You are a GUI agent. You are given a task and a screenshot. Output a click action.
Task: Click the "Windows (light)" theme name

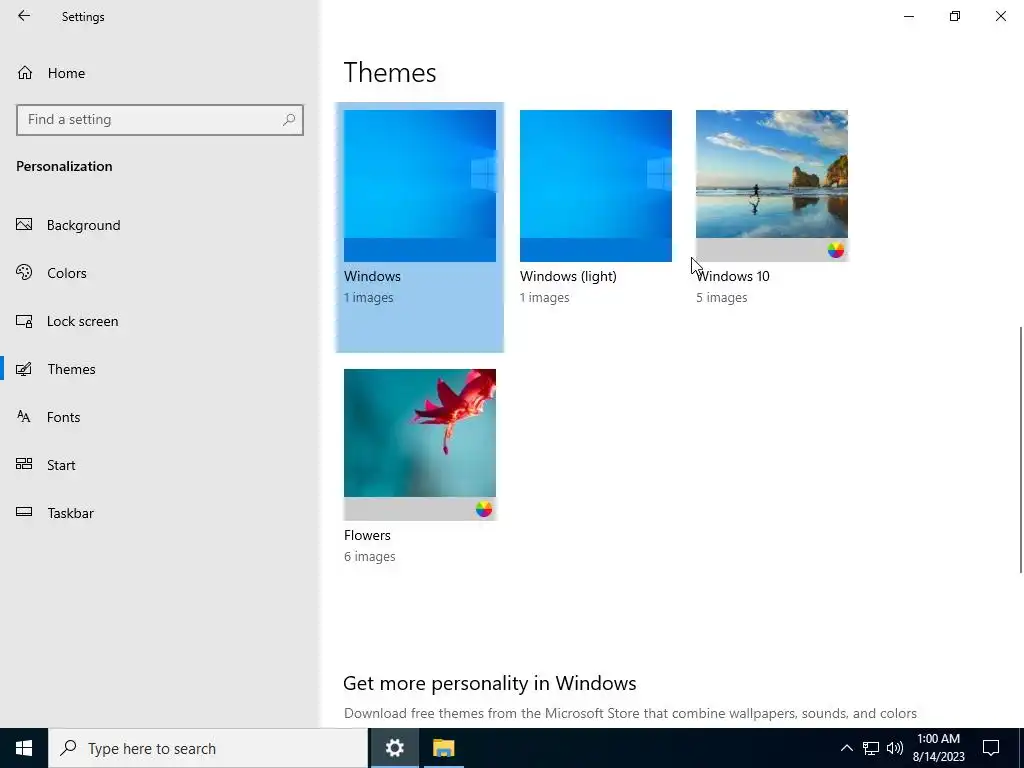tap(568, 276)
